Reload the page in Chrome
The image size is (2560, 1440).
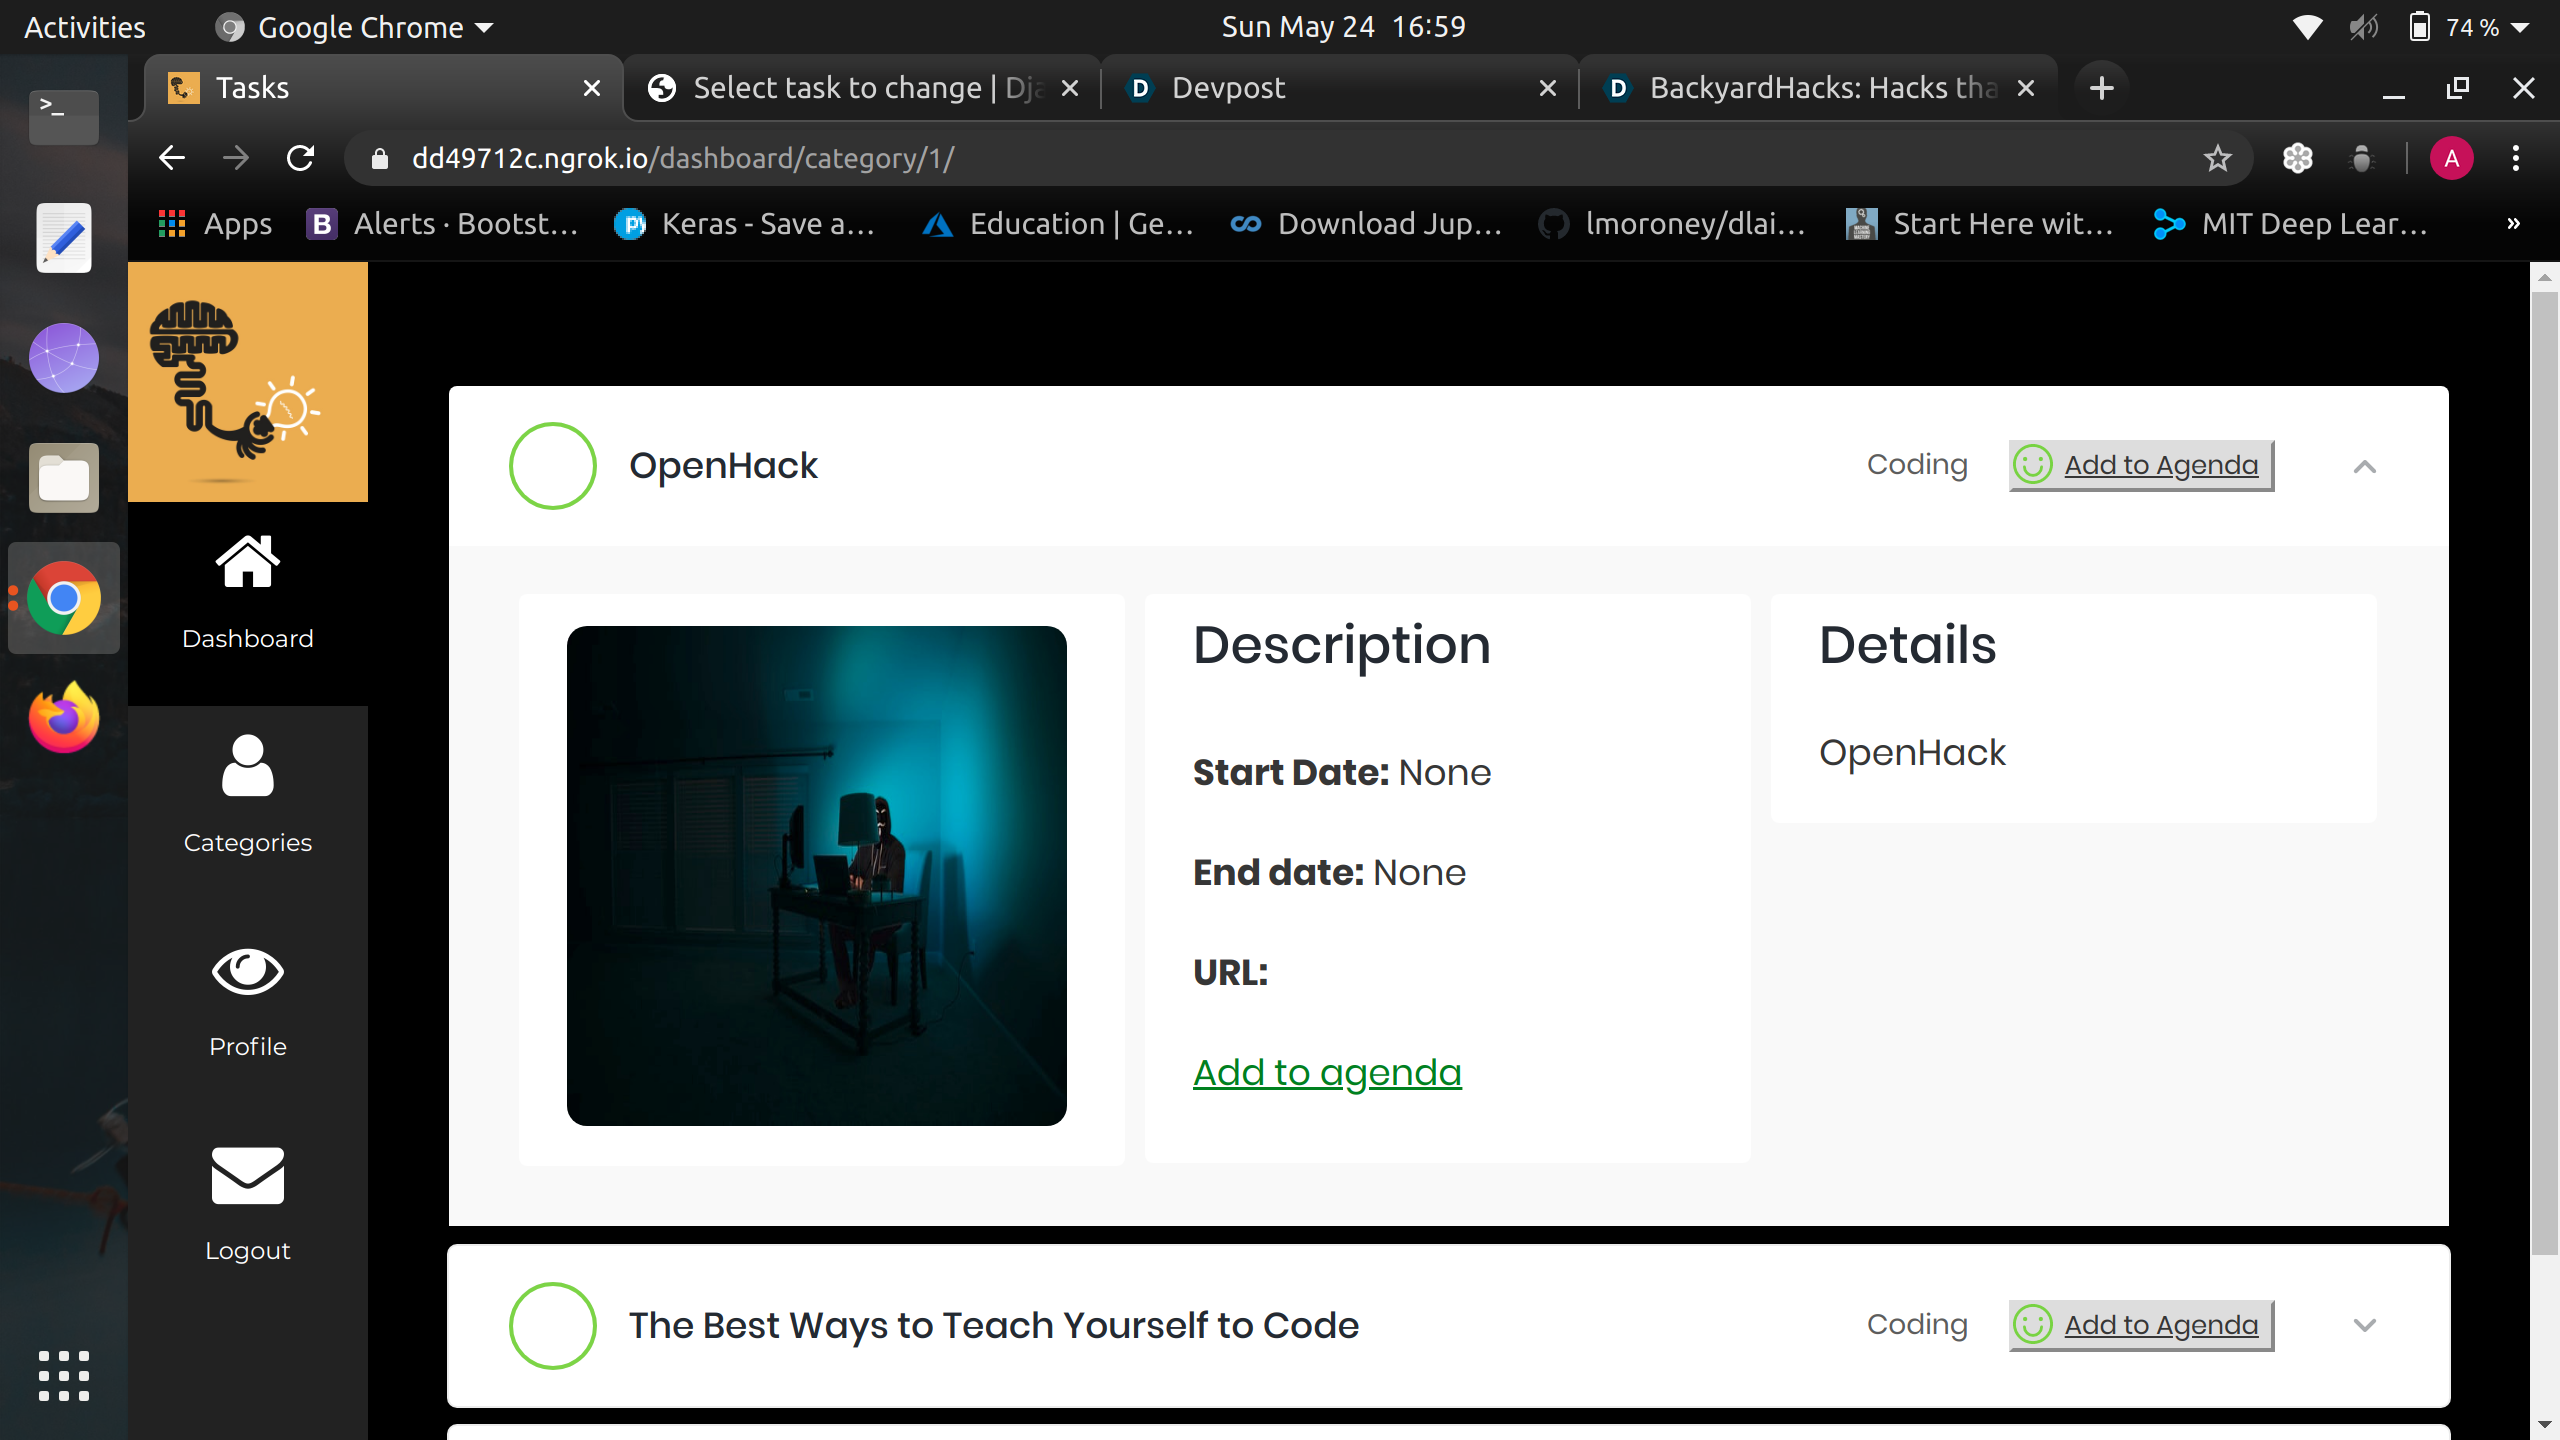click(300, 158)
